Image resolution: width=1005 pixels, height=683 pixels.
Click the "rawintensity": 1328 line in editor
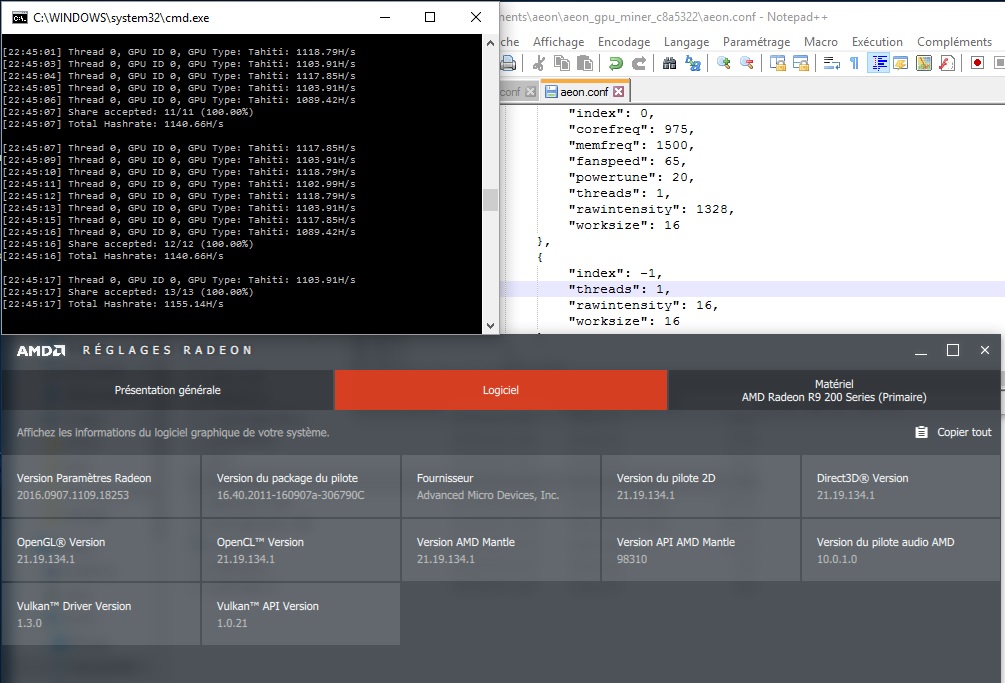pyautogui.click(x=651, y=210)
